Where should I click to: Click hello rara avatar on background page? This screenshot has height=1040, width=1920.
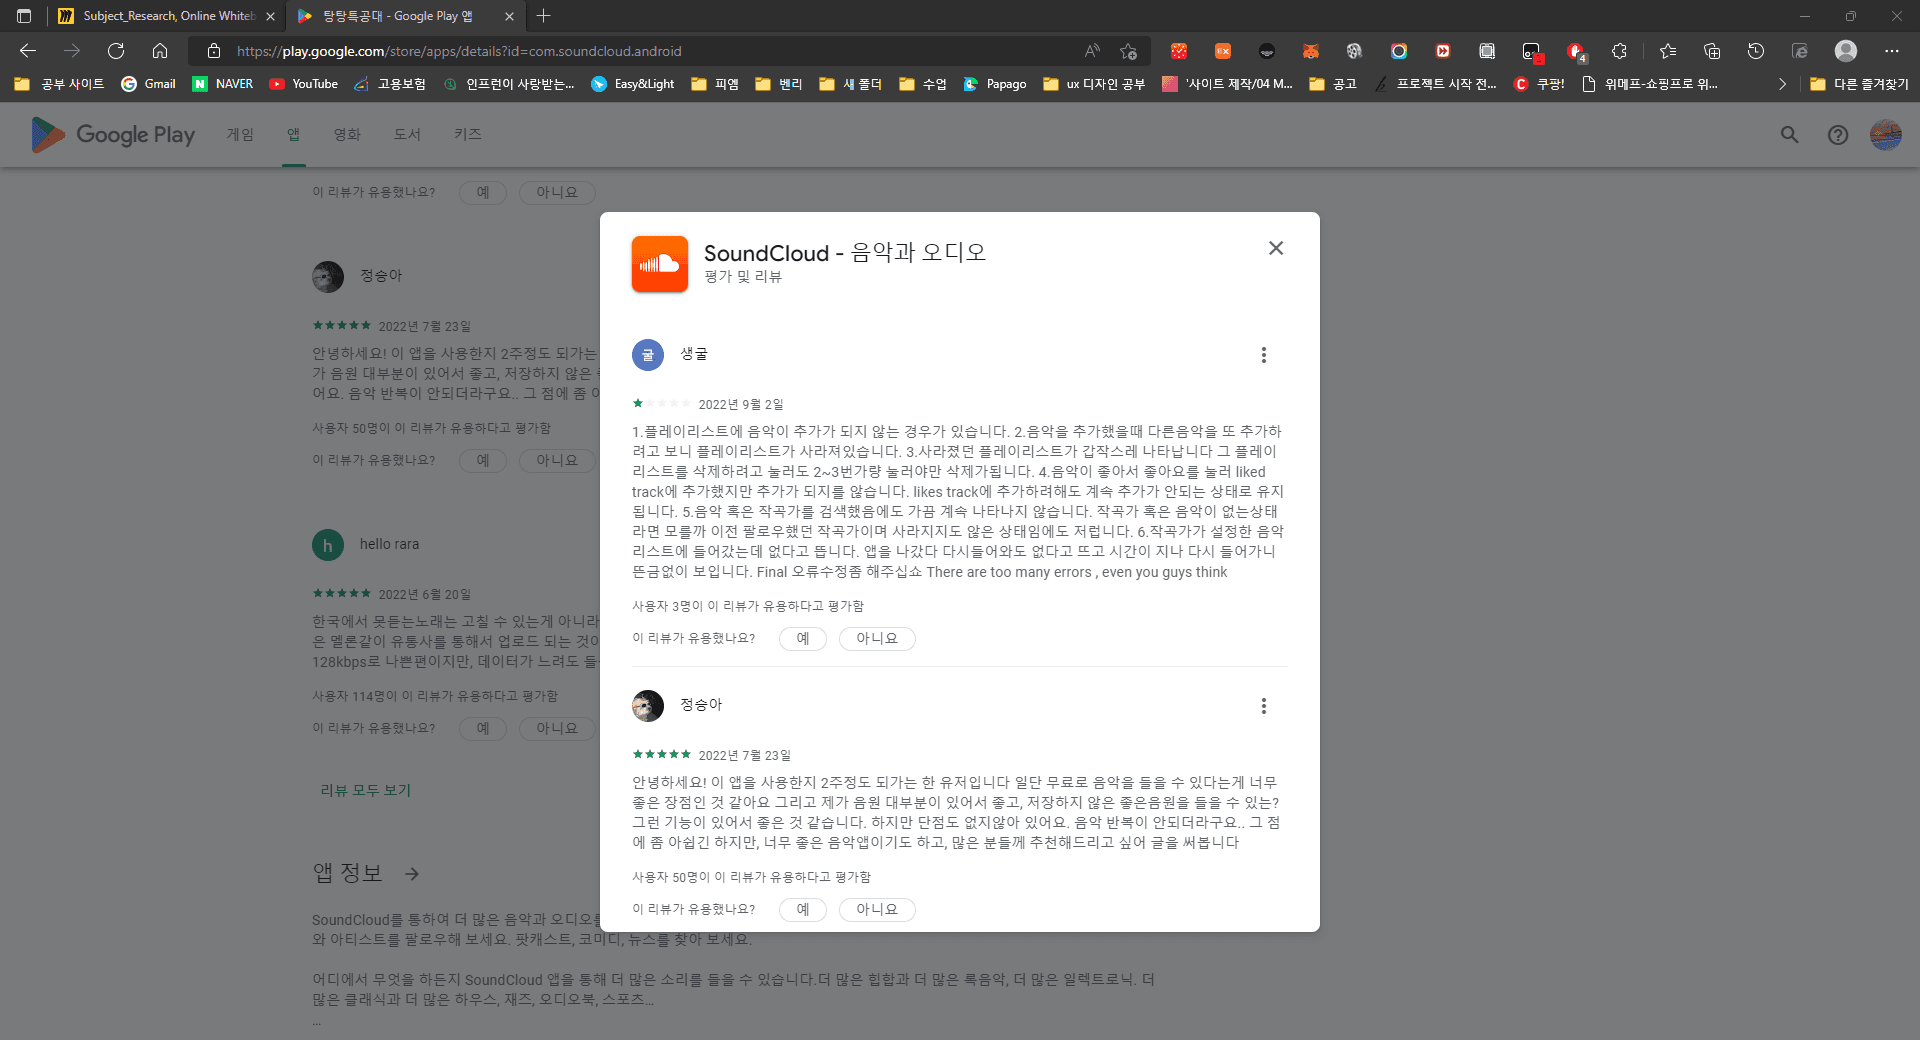328,545
